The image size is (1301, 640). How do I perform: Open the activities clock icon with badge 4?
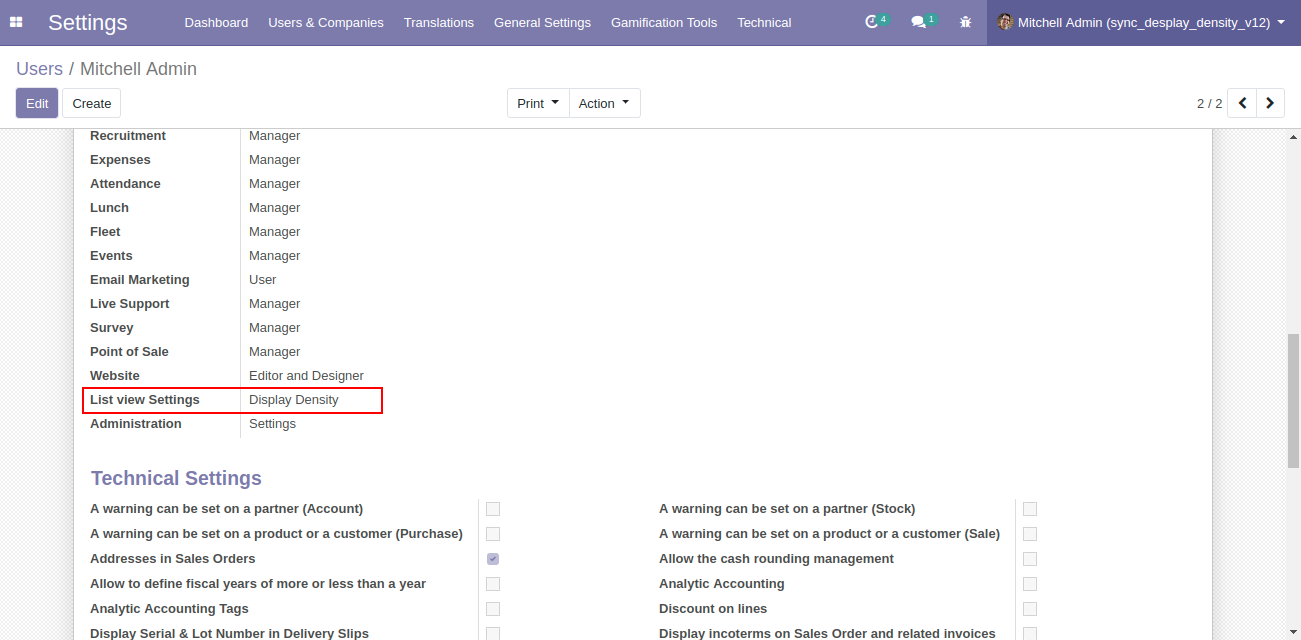pyautogui.click(x=876, y=21)
